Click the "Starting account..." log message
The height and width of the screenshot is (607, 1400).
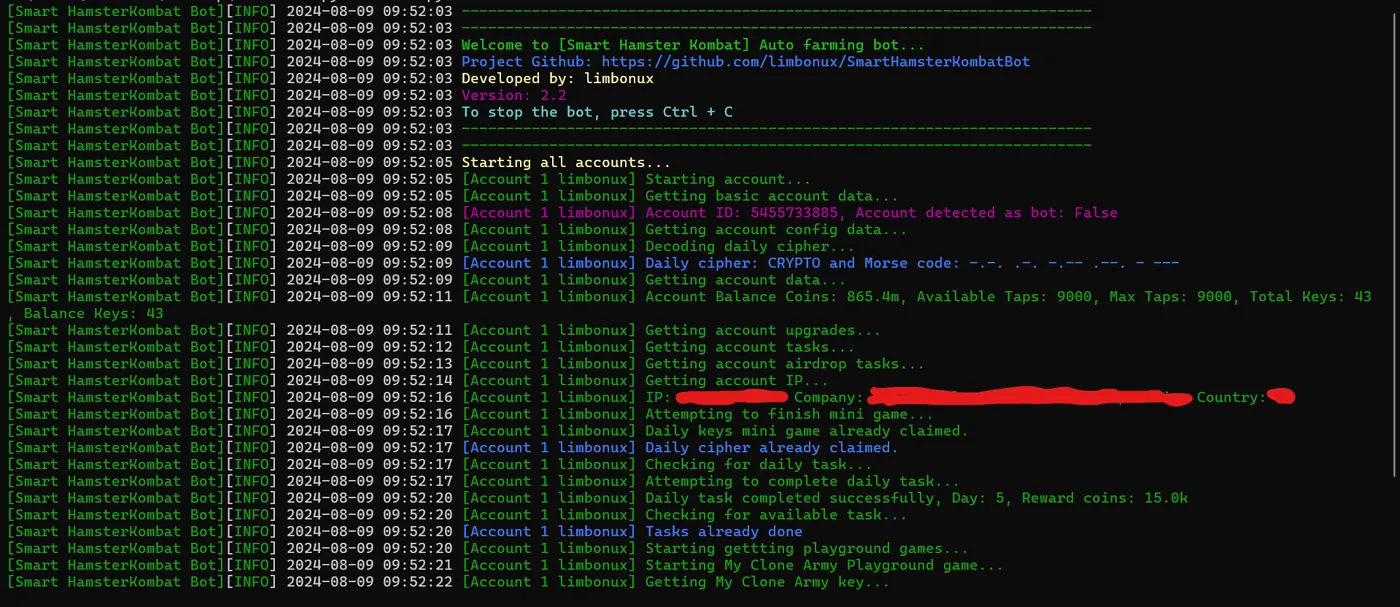pos(729,179)
